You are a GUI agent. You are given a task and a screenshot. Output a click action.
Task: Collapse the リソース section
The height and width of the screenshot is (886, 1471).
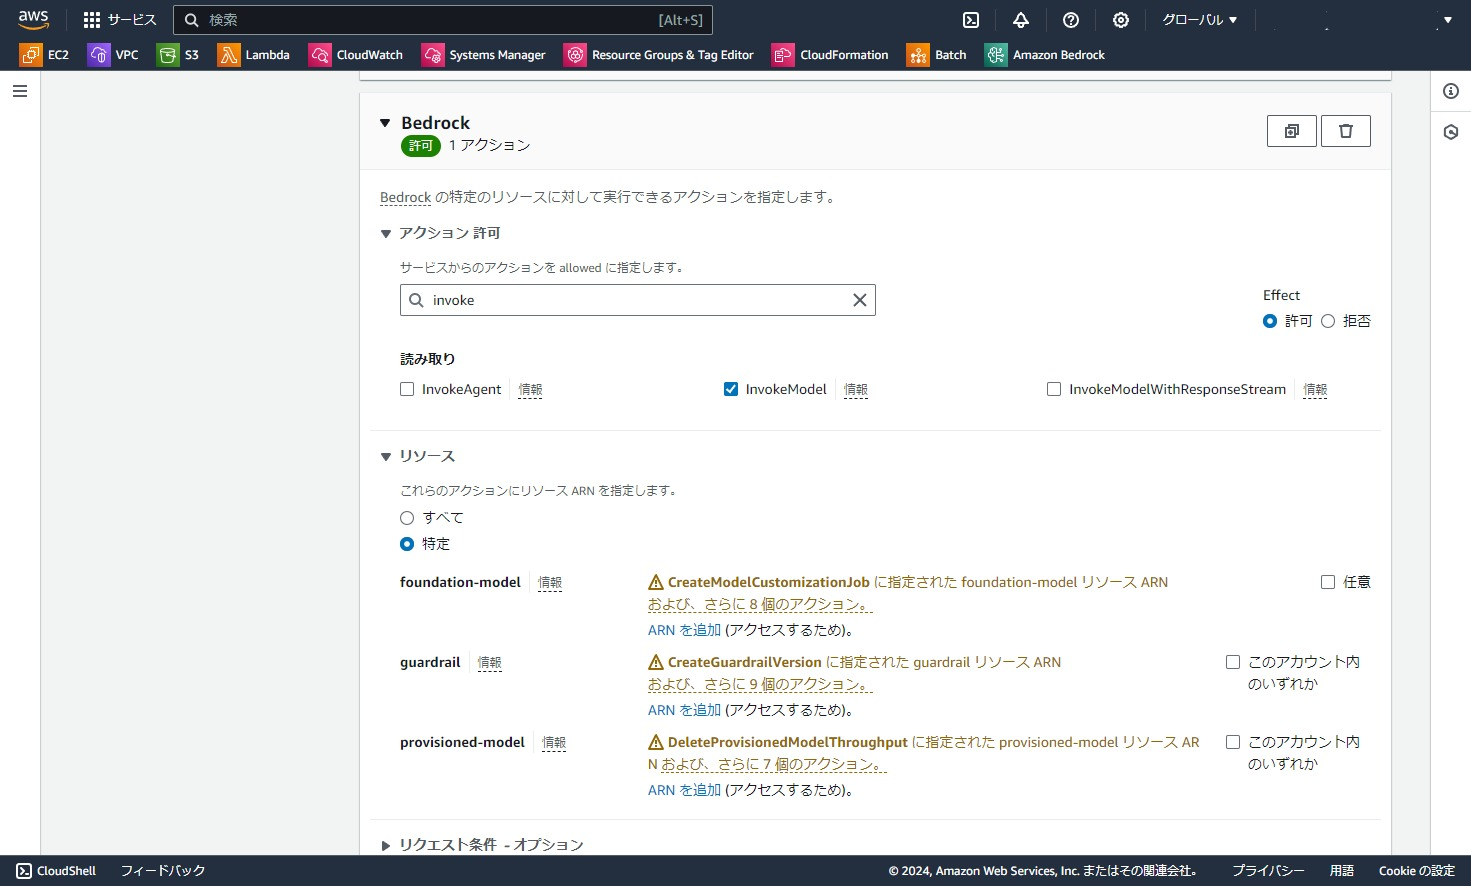pyautogui.click(x=386, y=457)
